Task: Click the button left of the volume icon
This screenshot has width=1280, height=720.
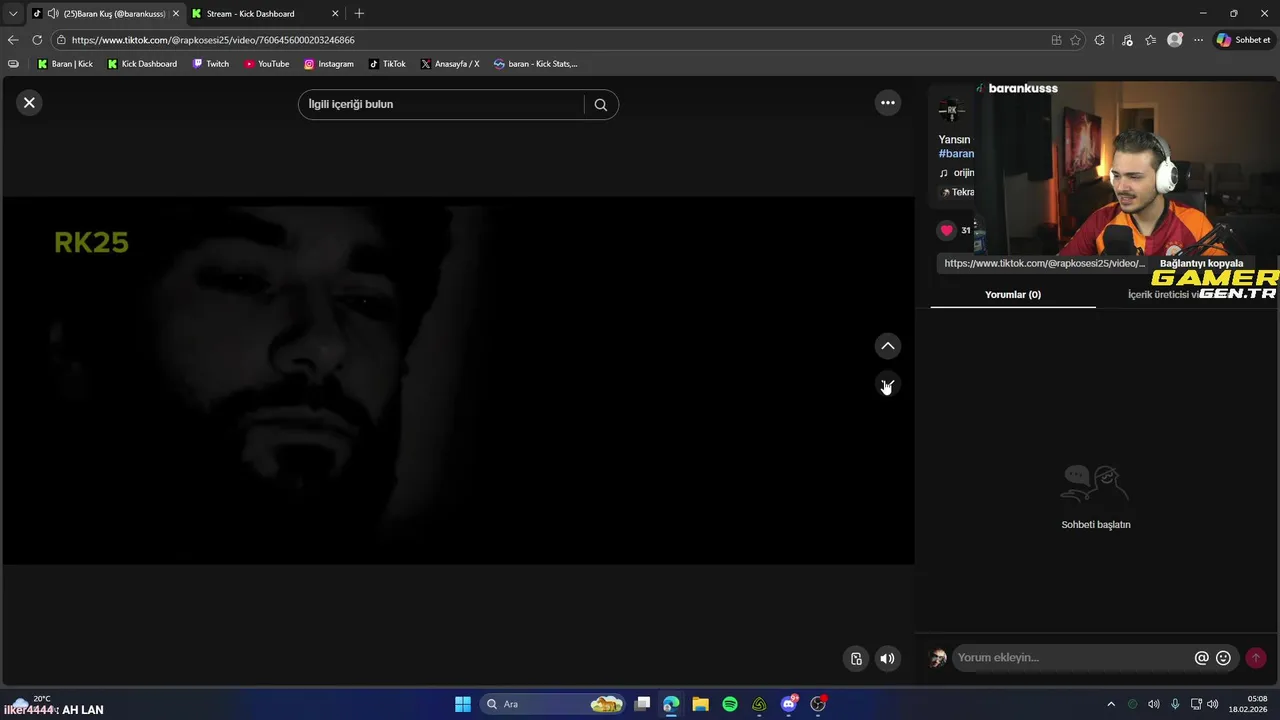Action: pyautogui.click(x=856, y=658)
